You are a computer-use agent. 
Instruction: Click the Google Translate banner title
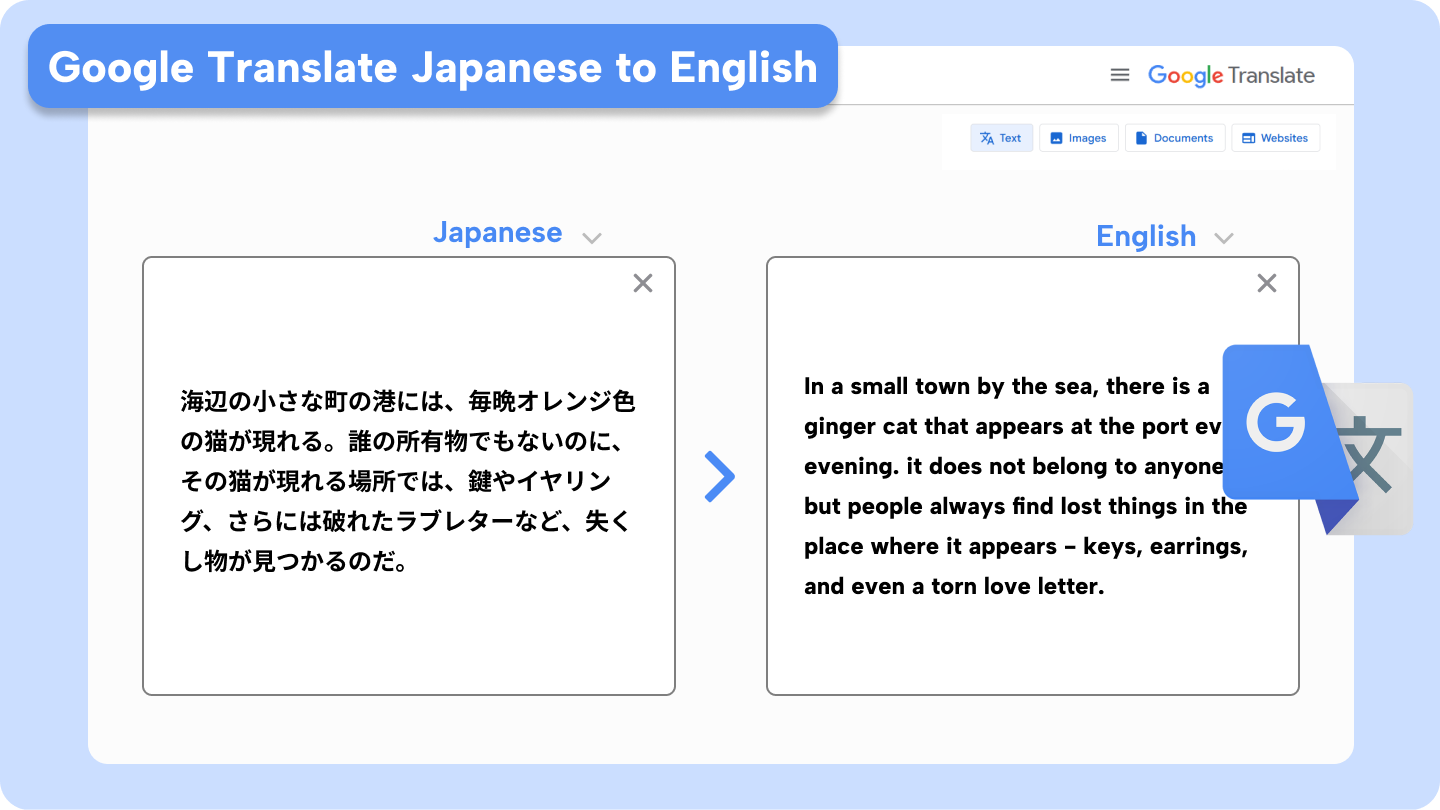pos(434,66)
